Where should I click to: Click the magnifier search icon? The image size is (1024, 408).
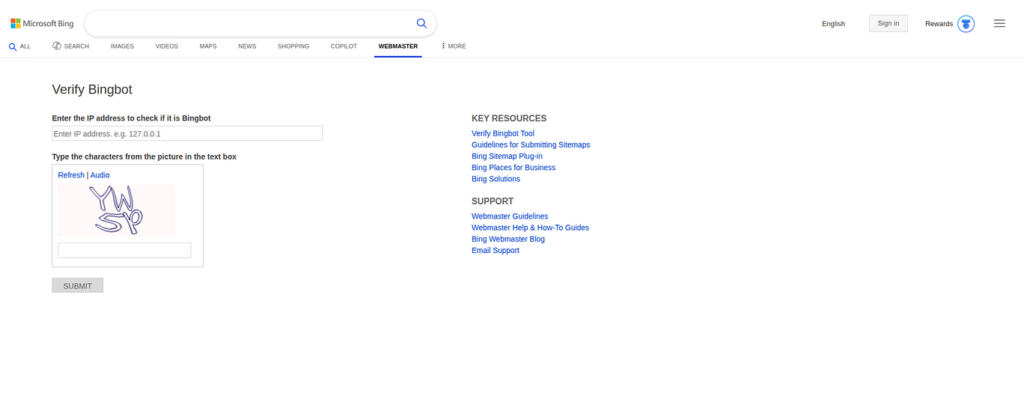pos(421,23)
